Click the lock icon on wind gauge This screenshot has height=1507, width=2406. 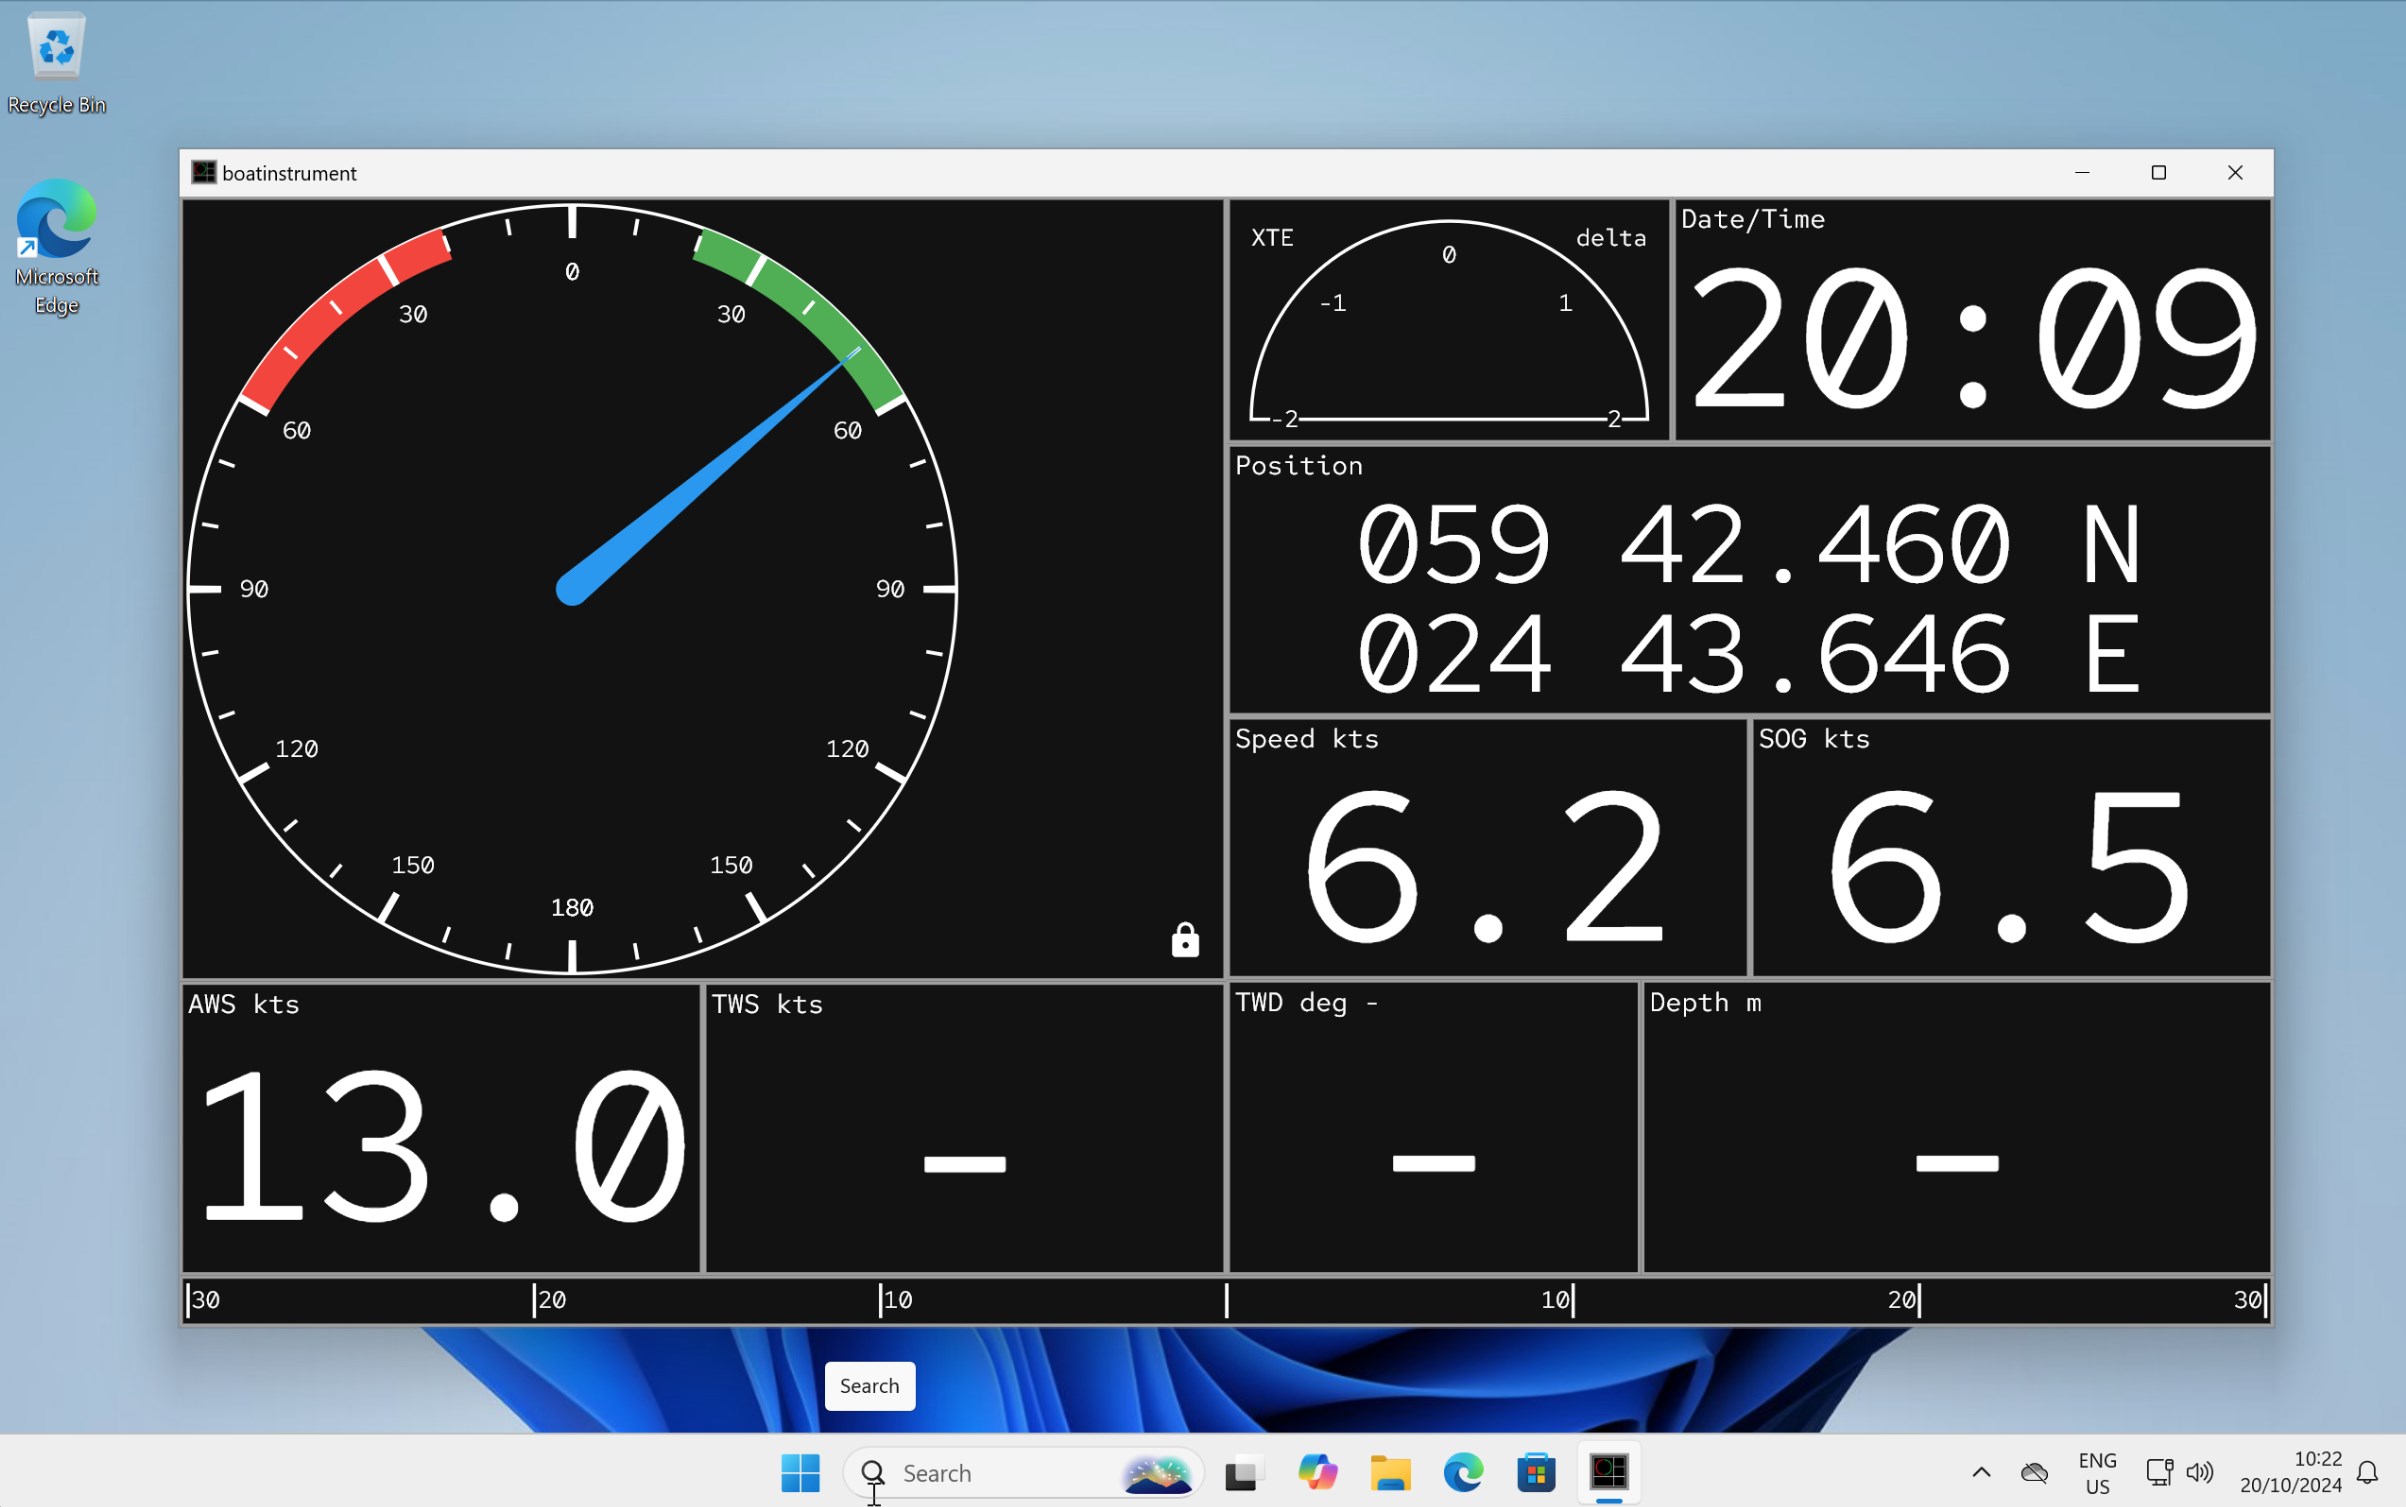coord(1185,940)
